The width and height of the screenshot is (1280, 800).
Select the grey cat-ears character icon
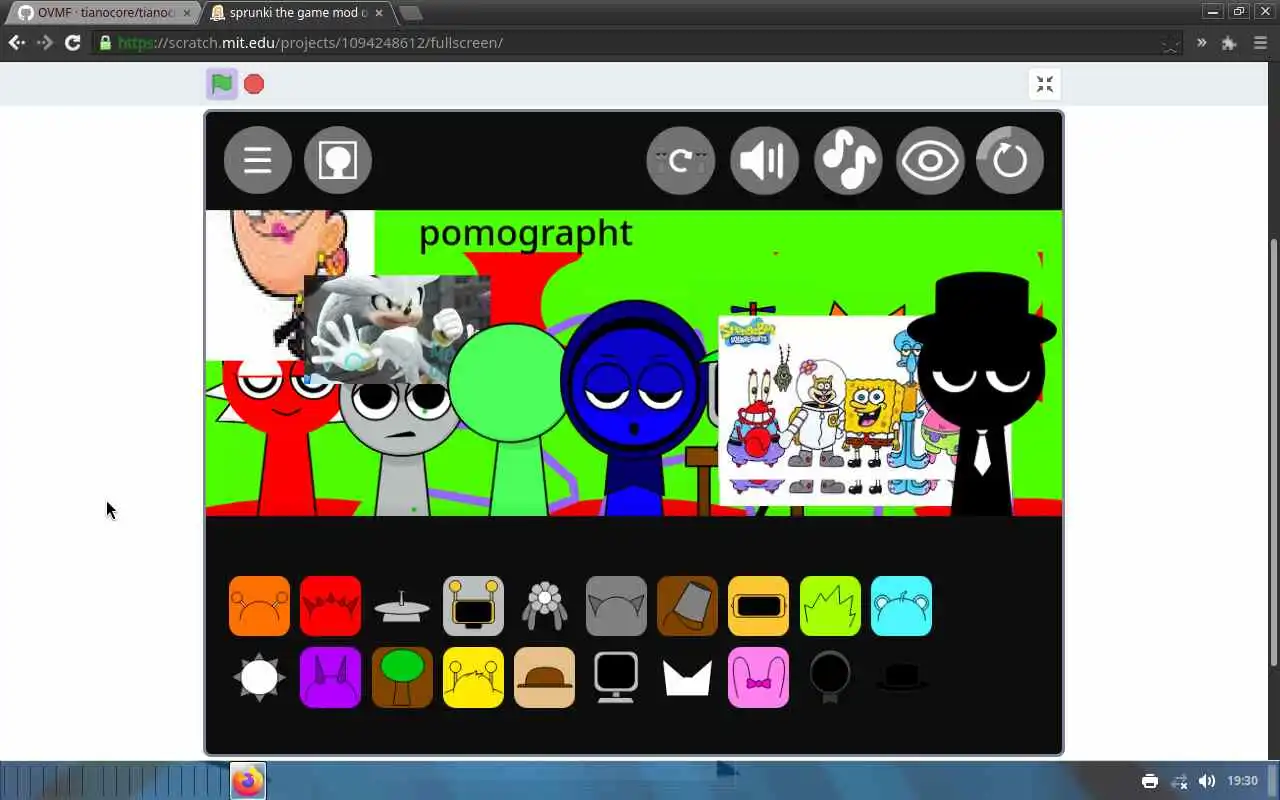pos(616,606)
